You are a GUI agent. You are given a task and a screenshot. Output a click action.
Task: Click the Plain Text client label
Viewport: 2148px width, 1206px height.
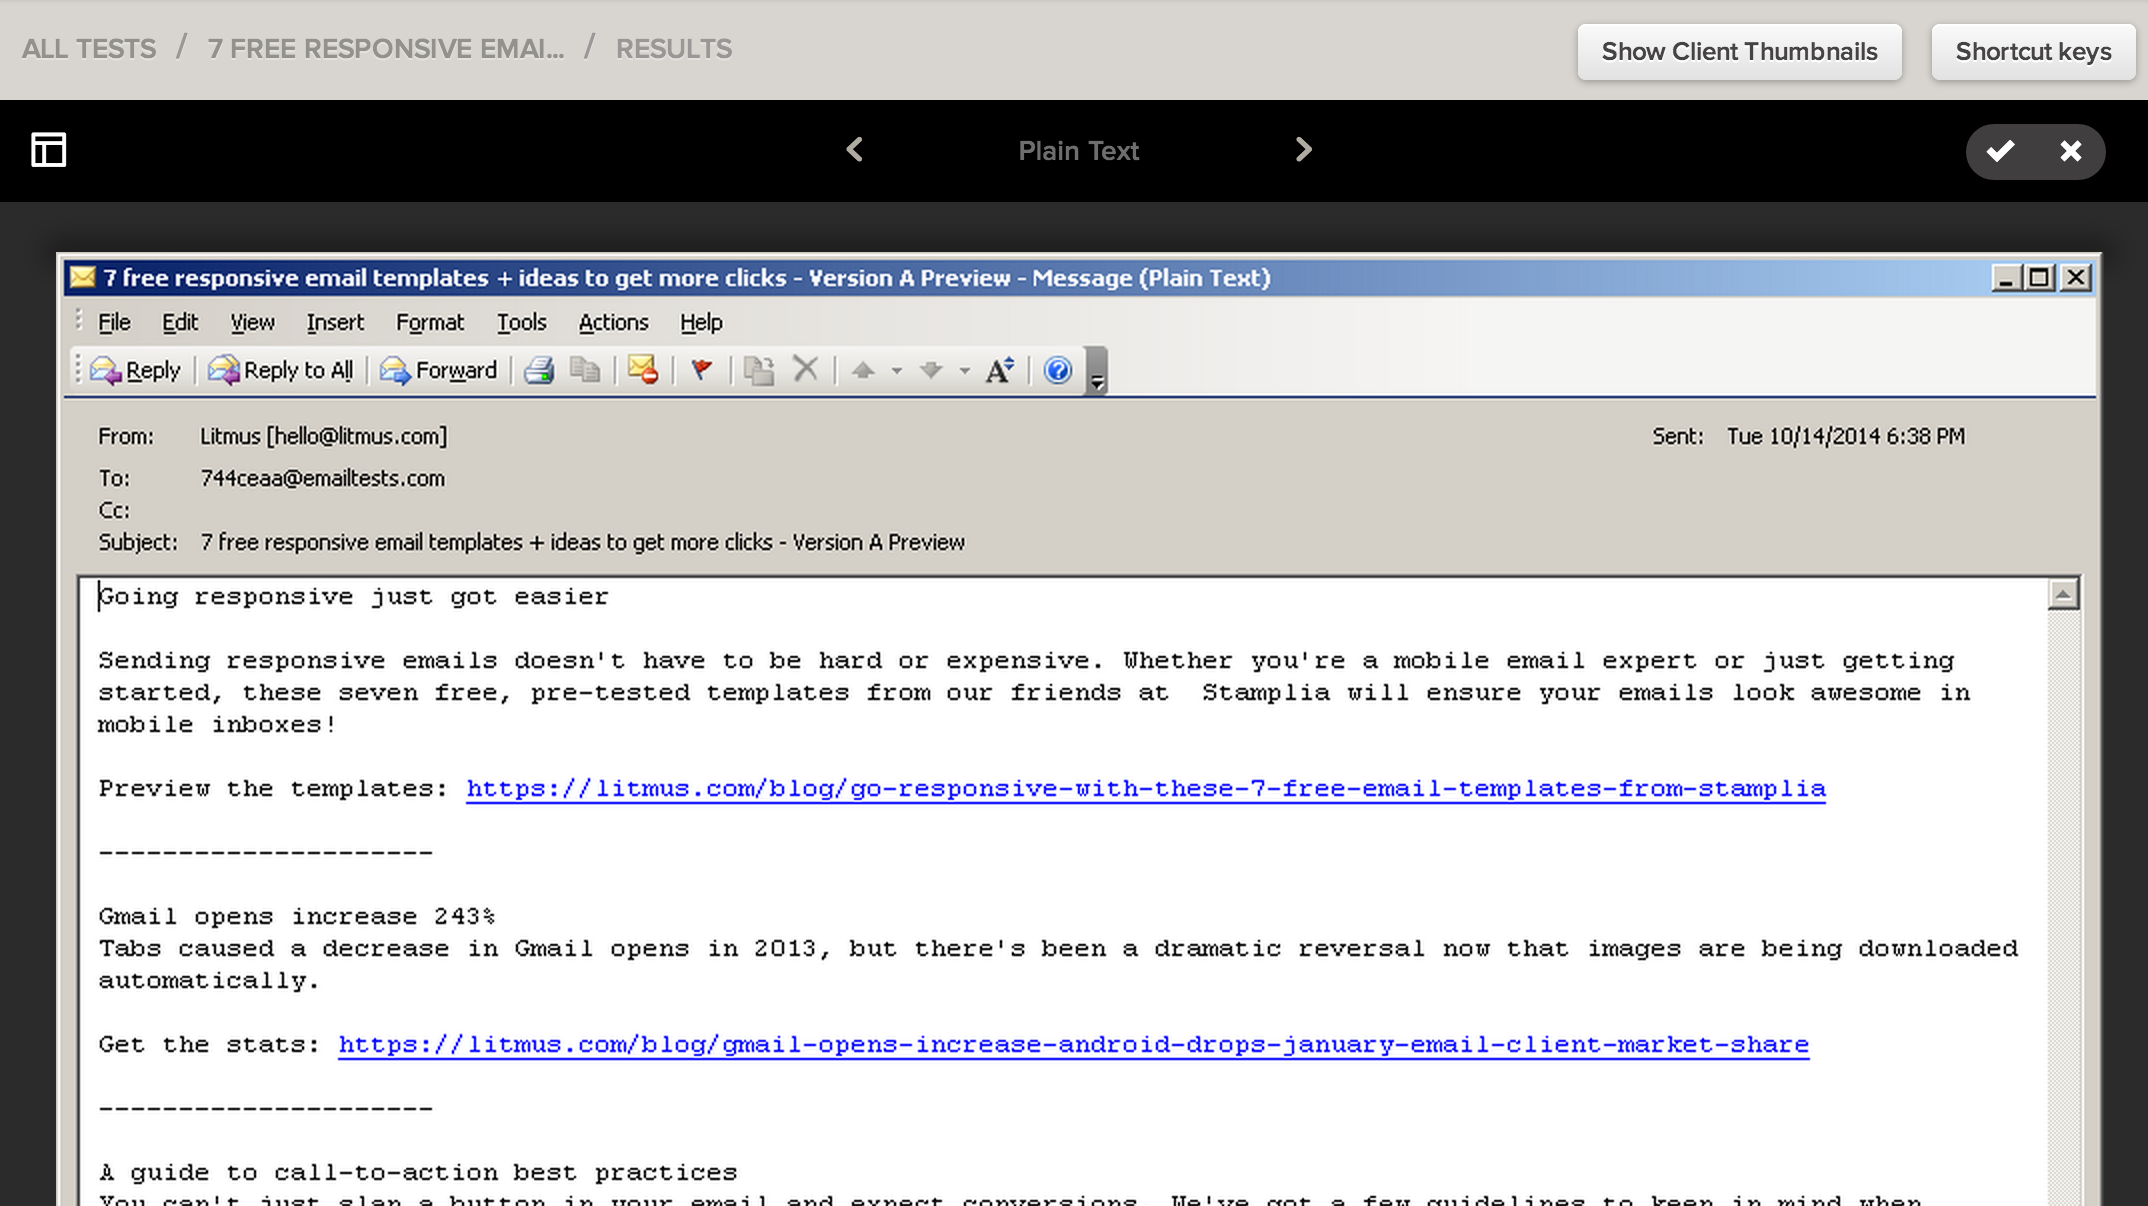1078,151
